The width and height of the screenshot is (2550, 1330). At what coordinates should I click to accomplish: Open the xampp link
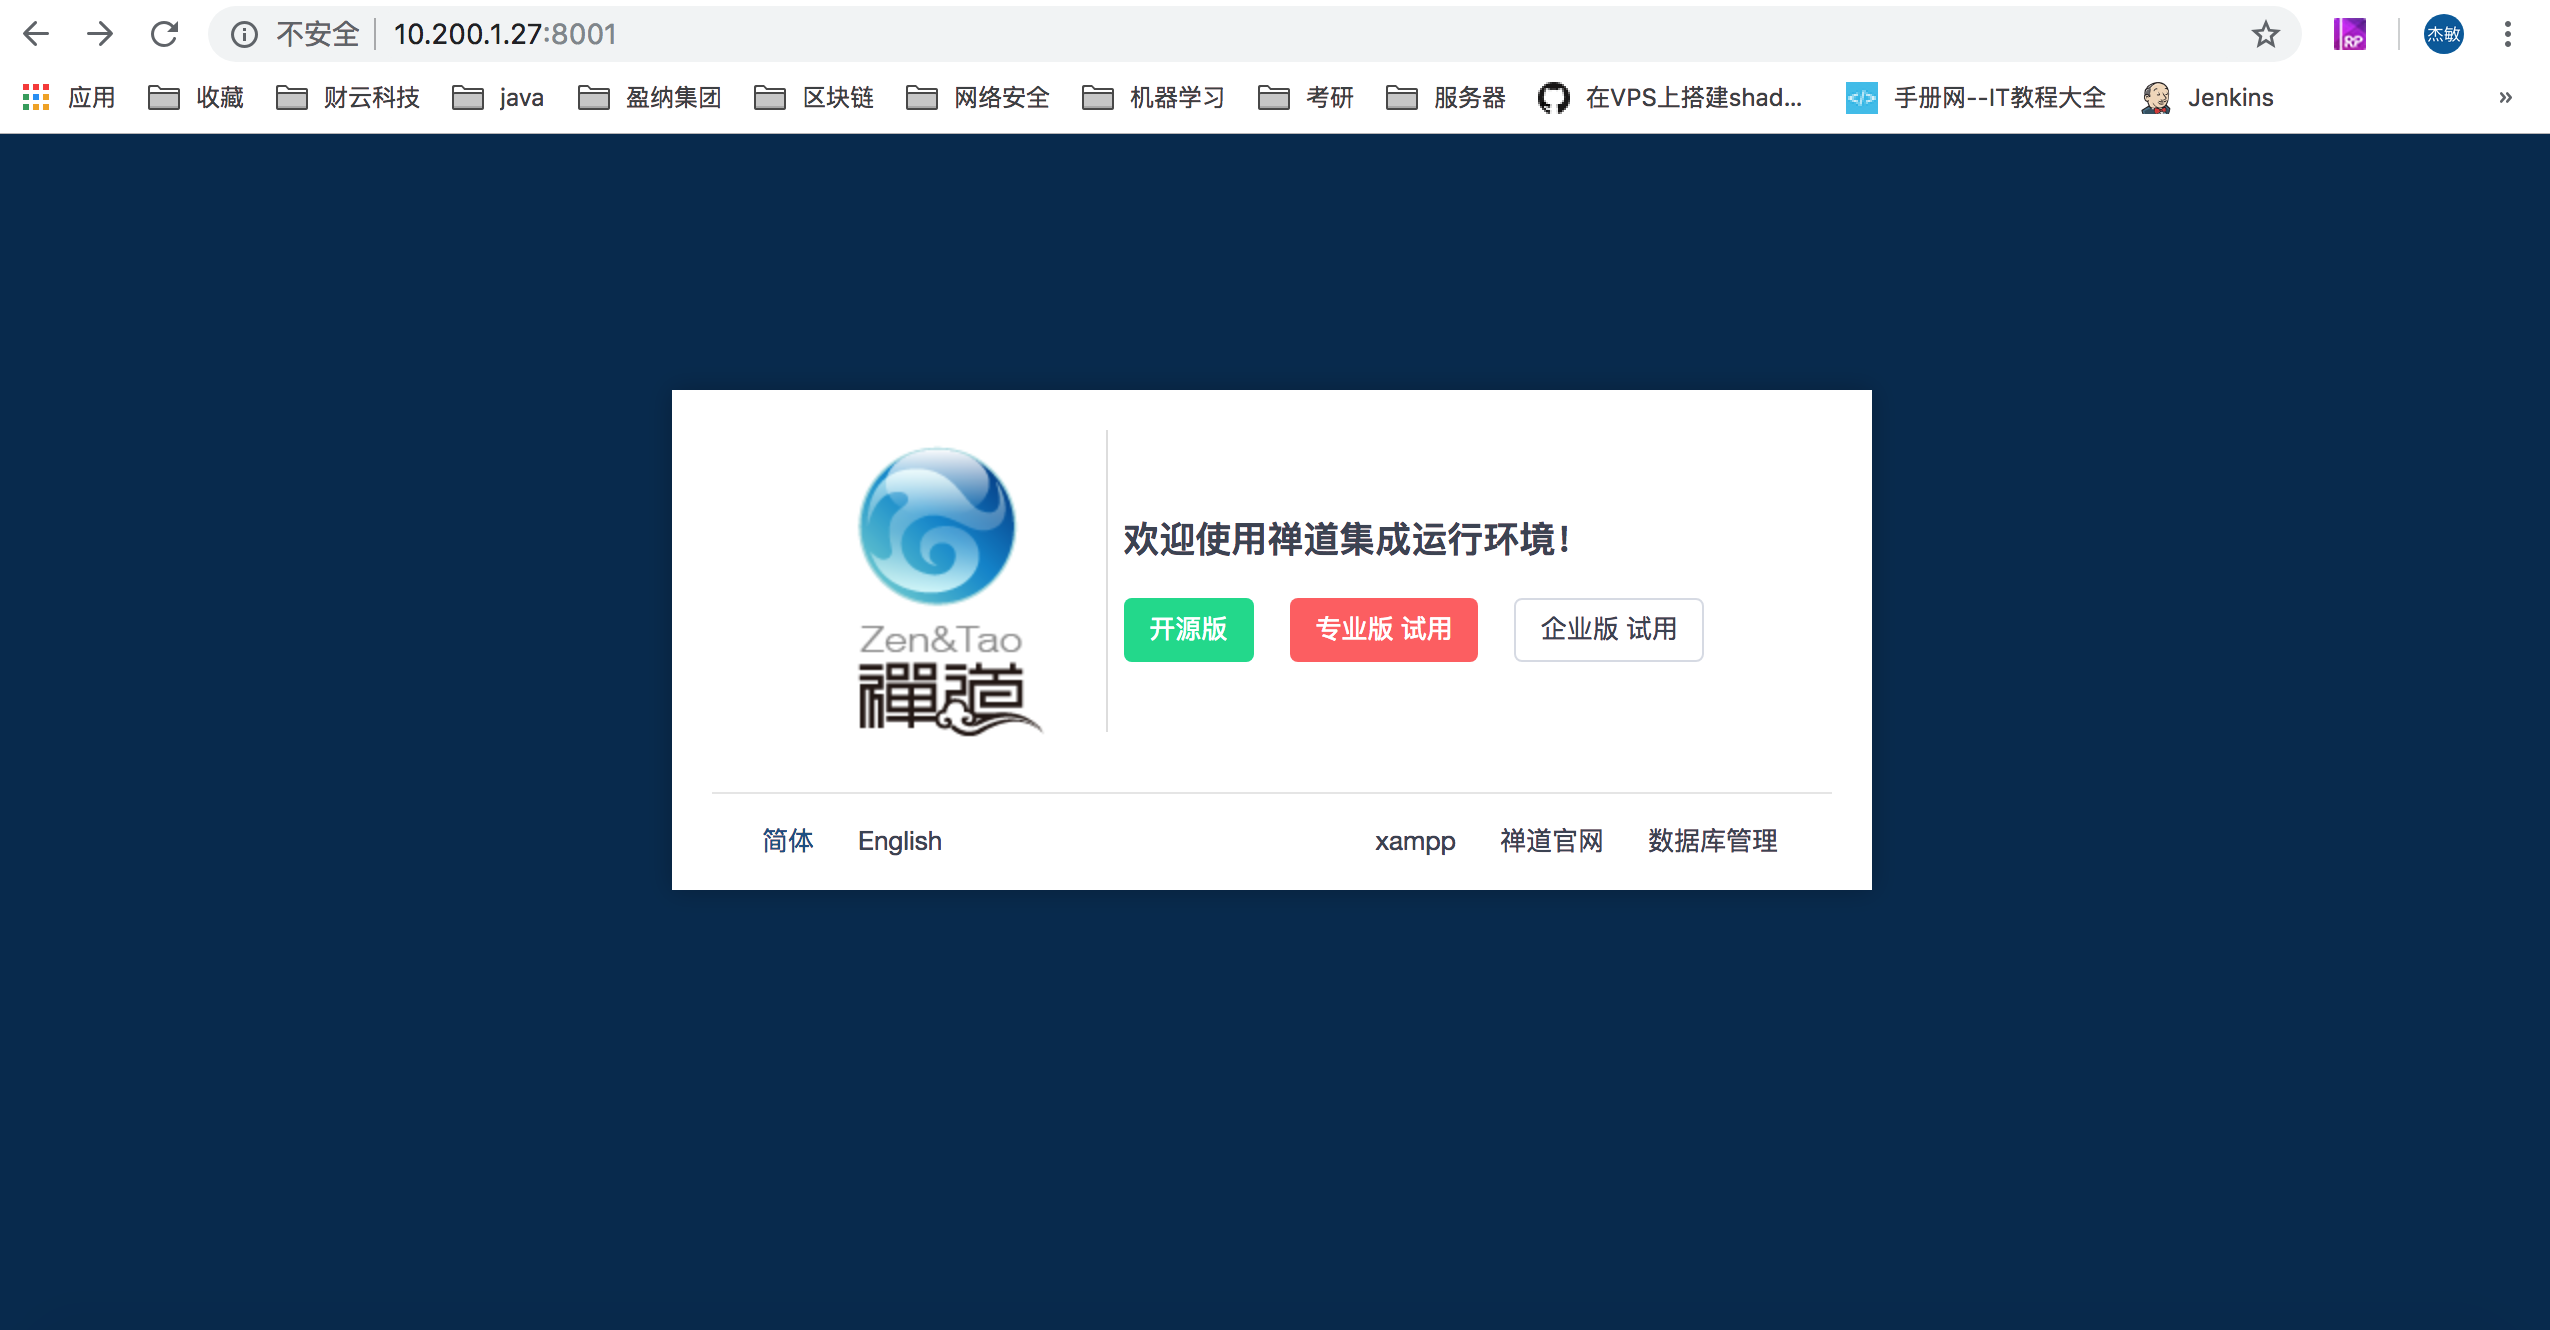click(x=1415, y=841)
